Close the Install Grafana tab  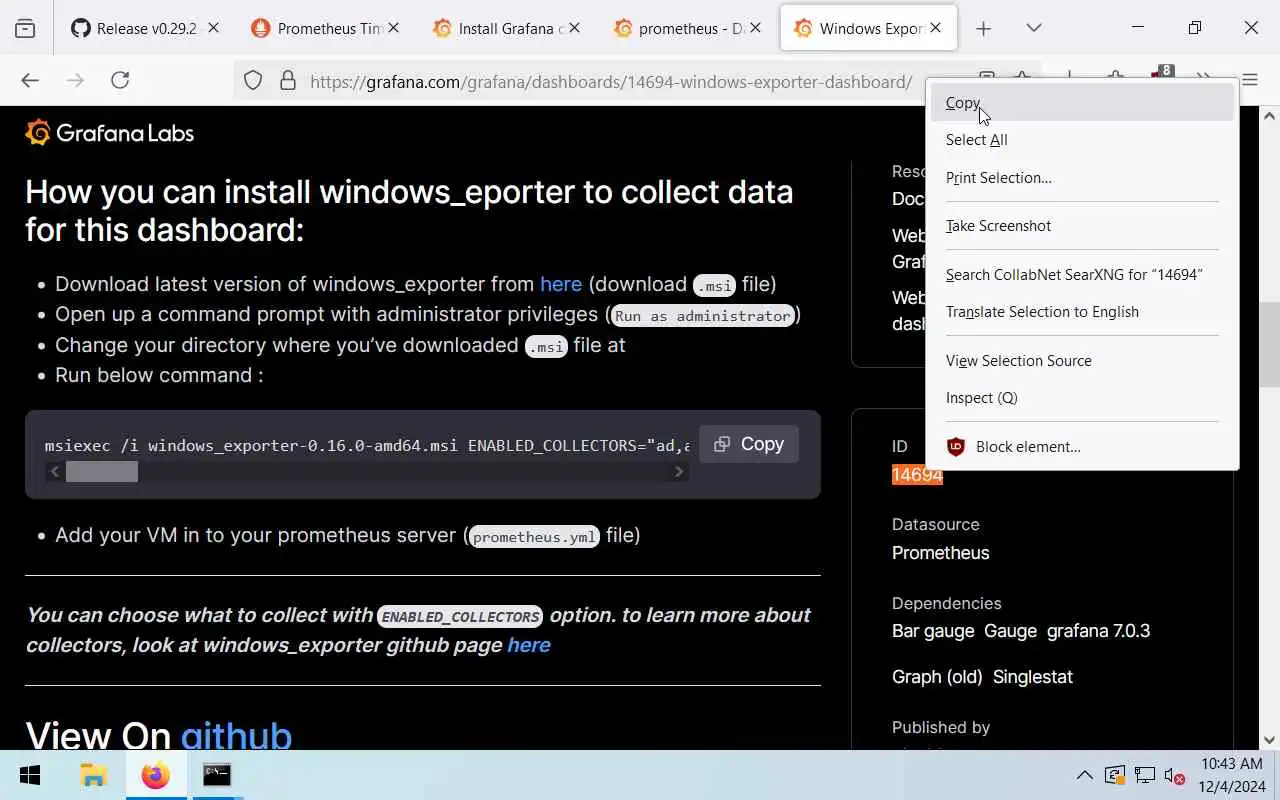click(574, 28)
